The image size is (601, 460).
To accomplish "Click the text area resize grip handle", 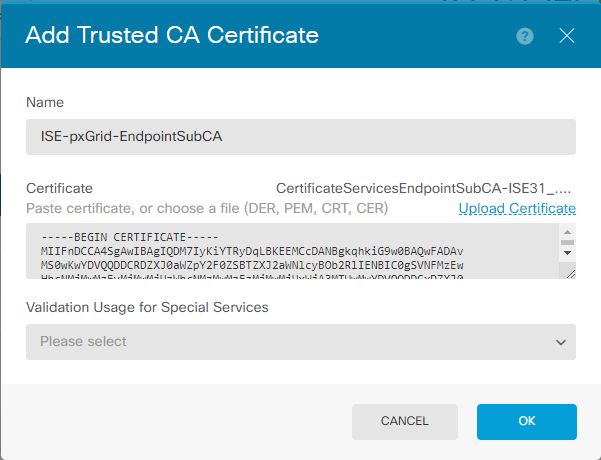I will (570, 274).
